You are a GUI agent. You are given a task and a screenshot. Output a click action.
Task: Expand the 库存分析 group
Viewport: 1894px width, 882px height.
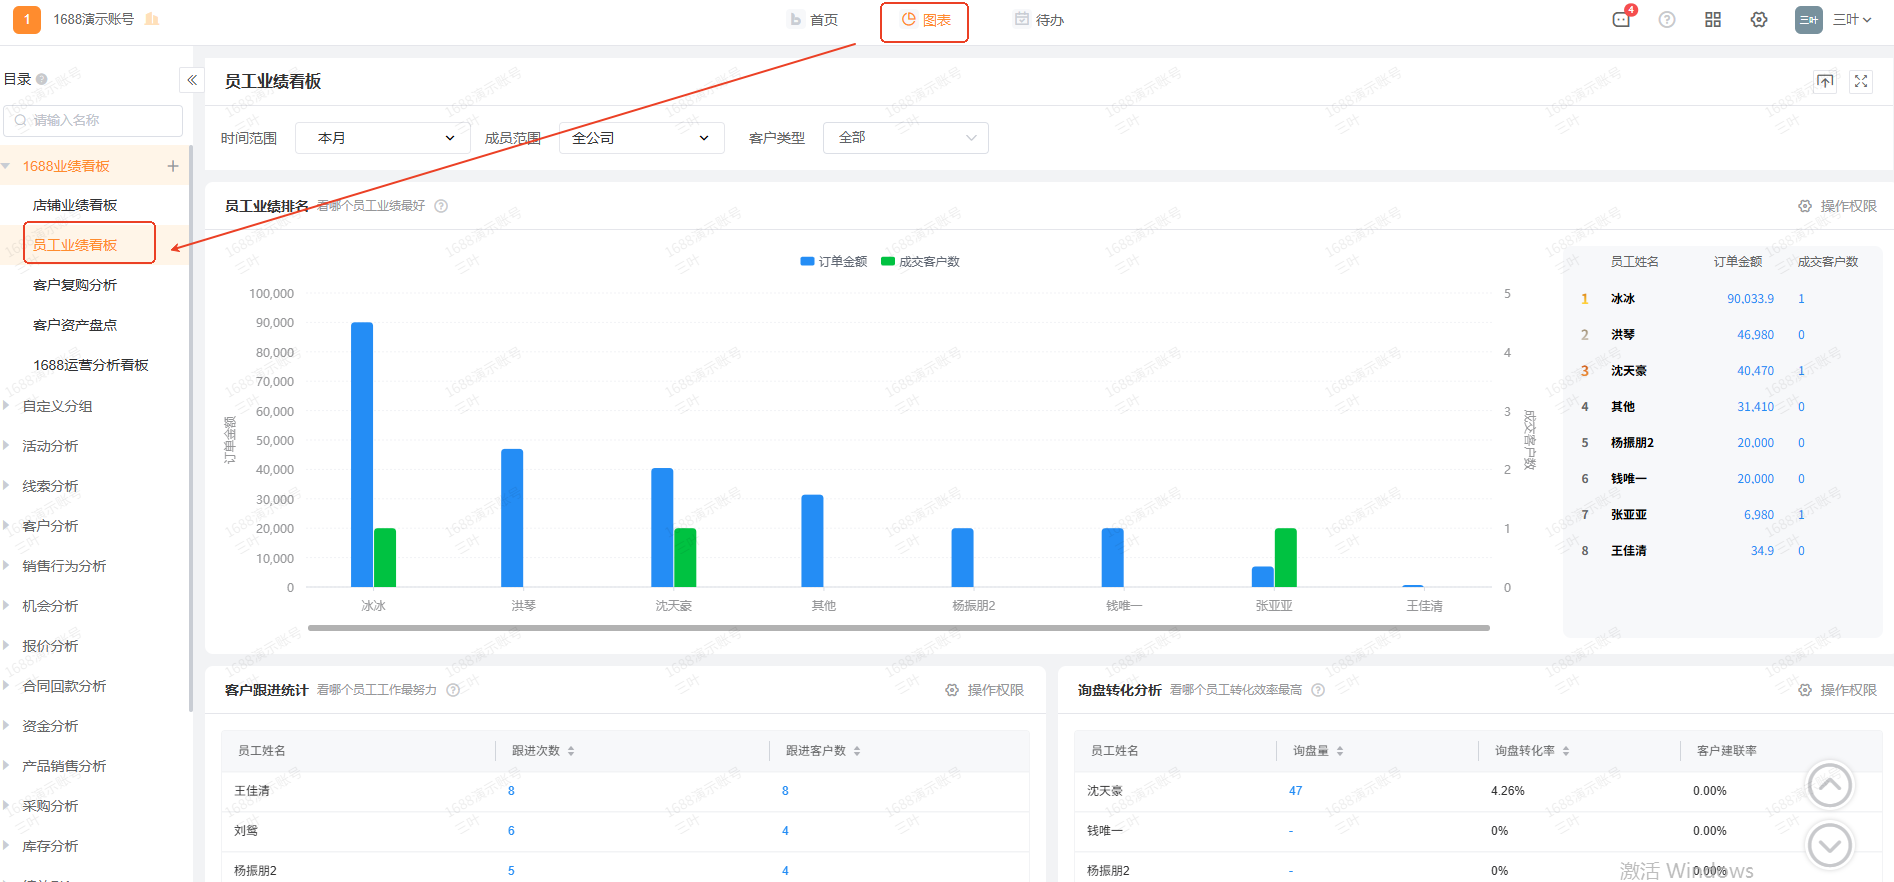(6, 846)
